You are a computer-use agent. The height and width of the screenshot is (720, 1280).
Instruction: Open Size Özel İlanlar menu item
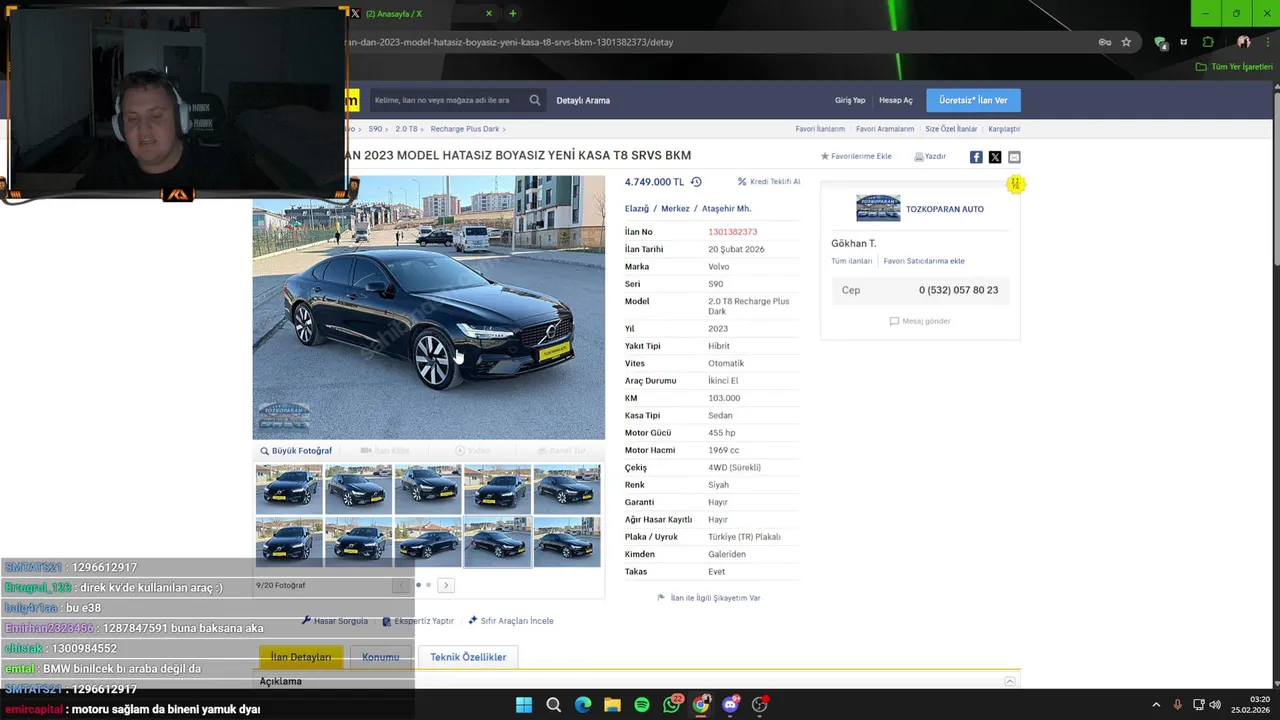pos(951,129)
